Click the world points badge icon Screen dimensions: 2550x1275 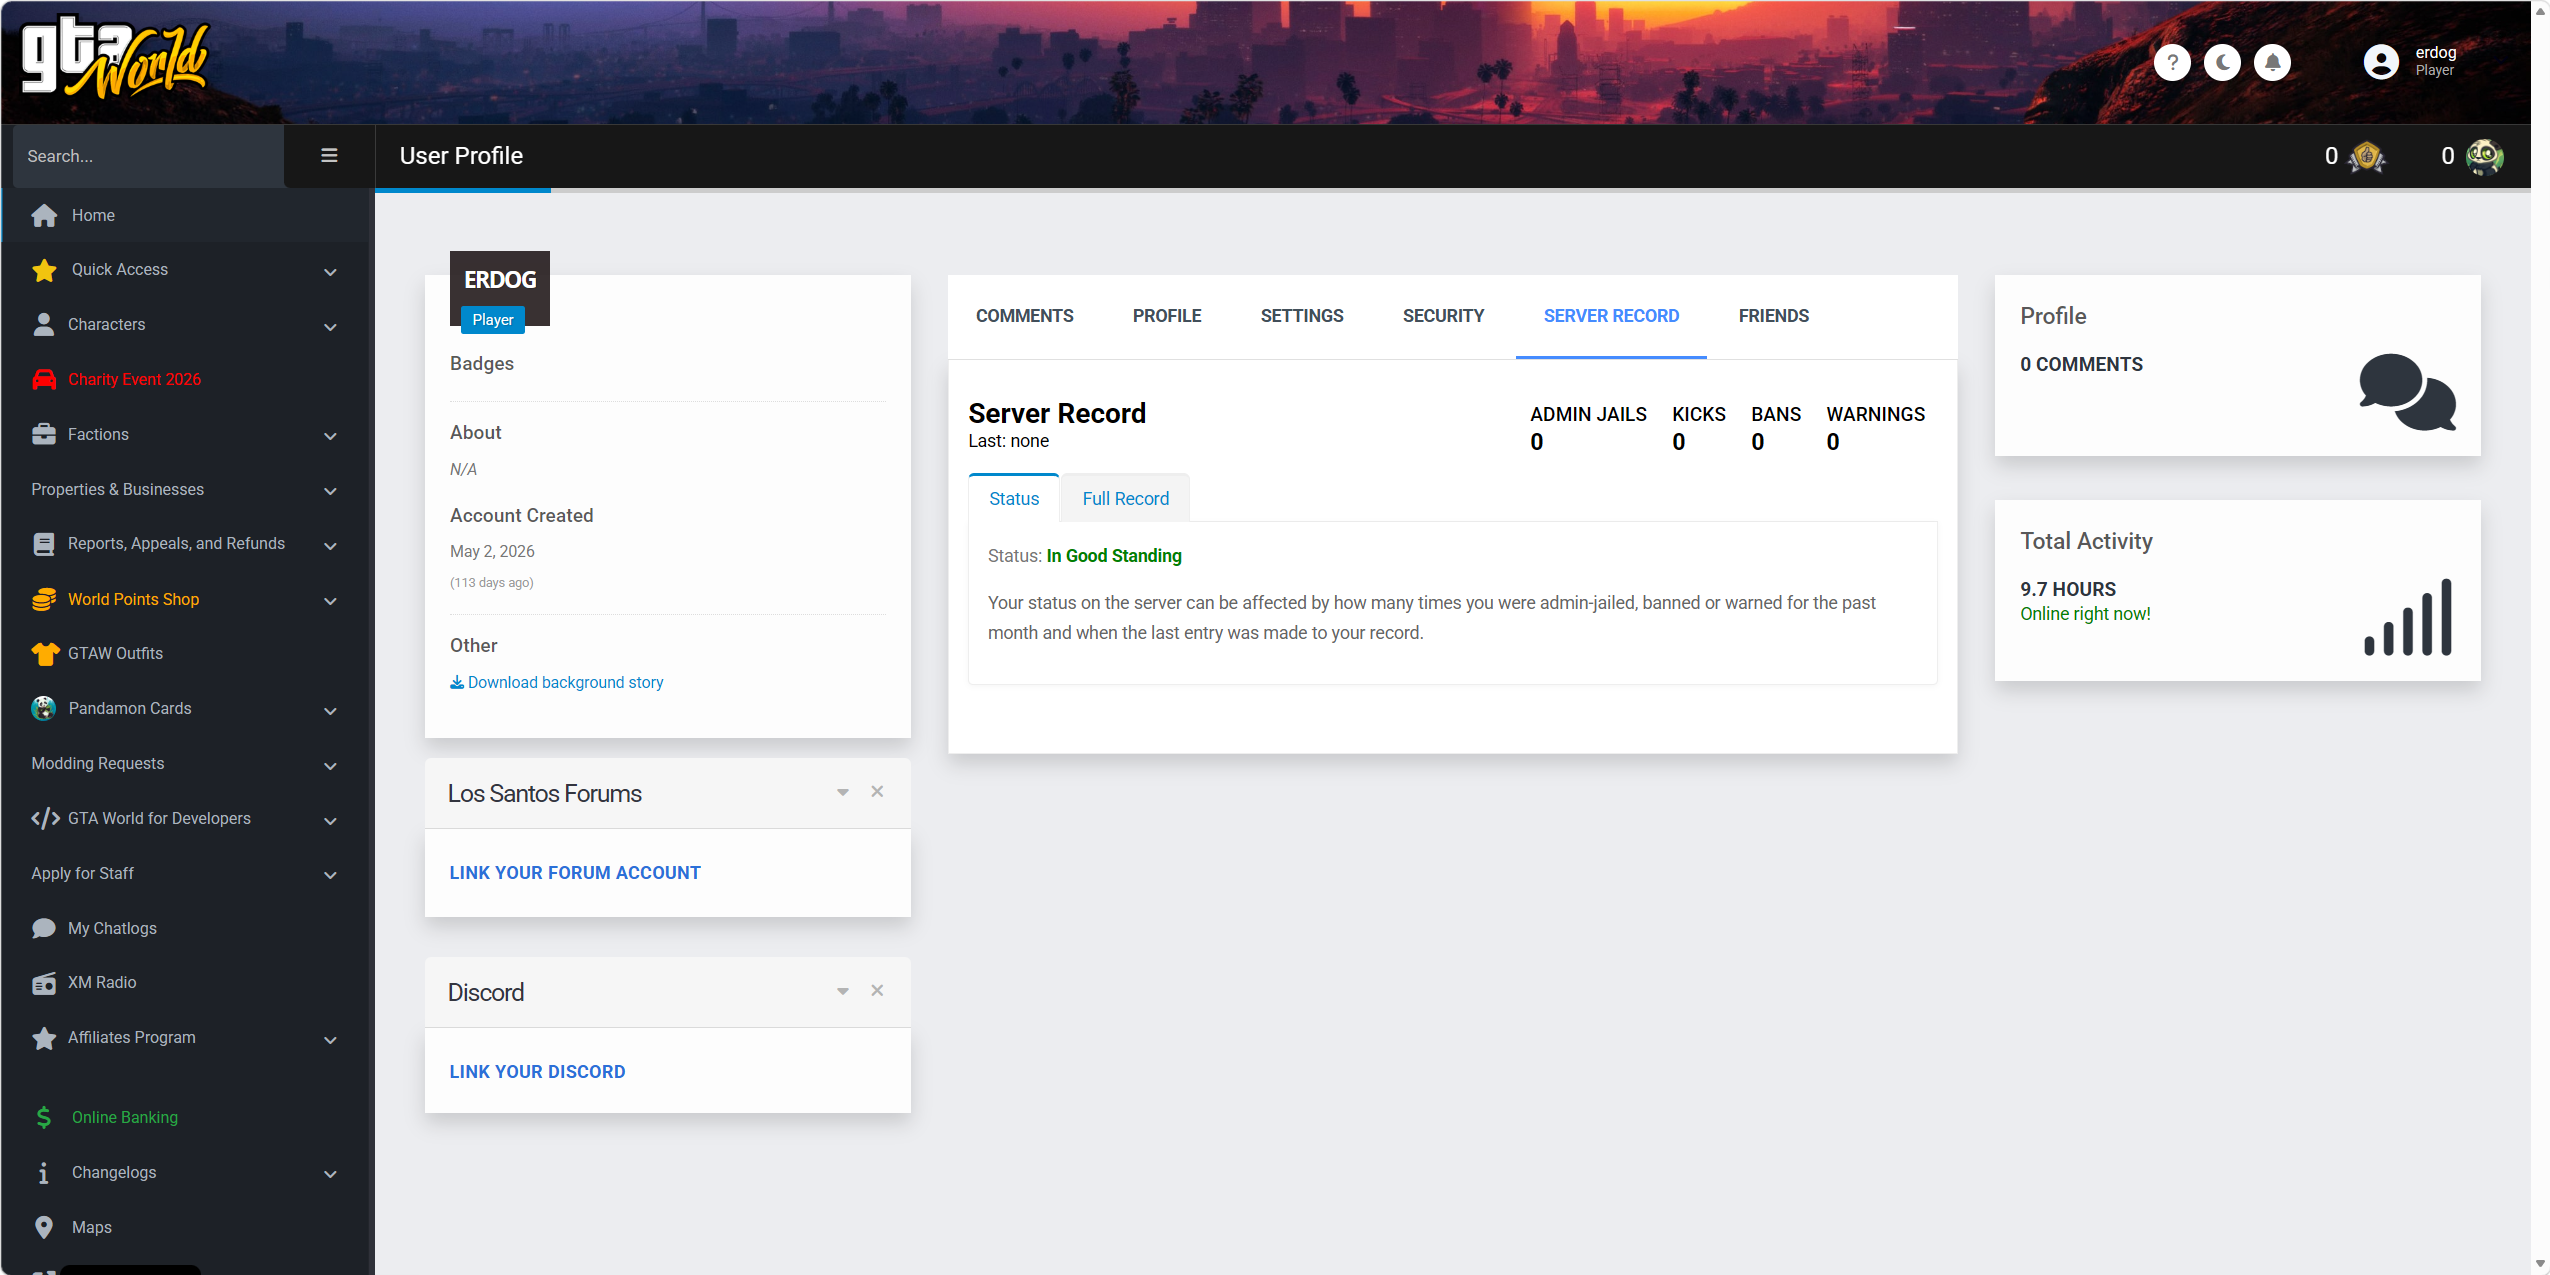[x=2367, y=156]
